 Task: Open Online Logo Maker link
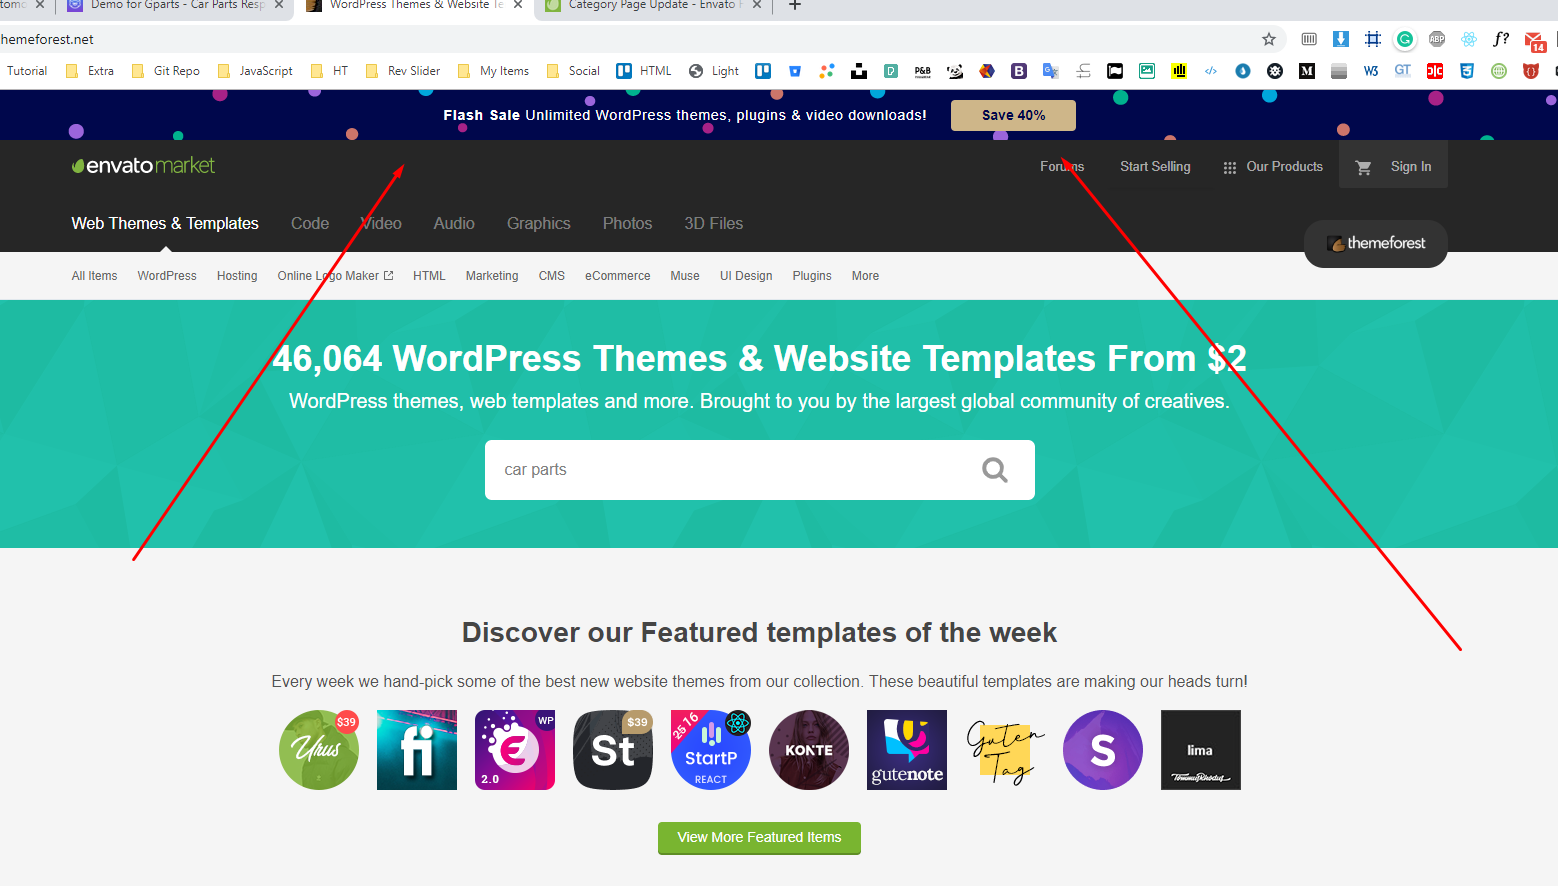(x=335, y=276)
